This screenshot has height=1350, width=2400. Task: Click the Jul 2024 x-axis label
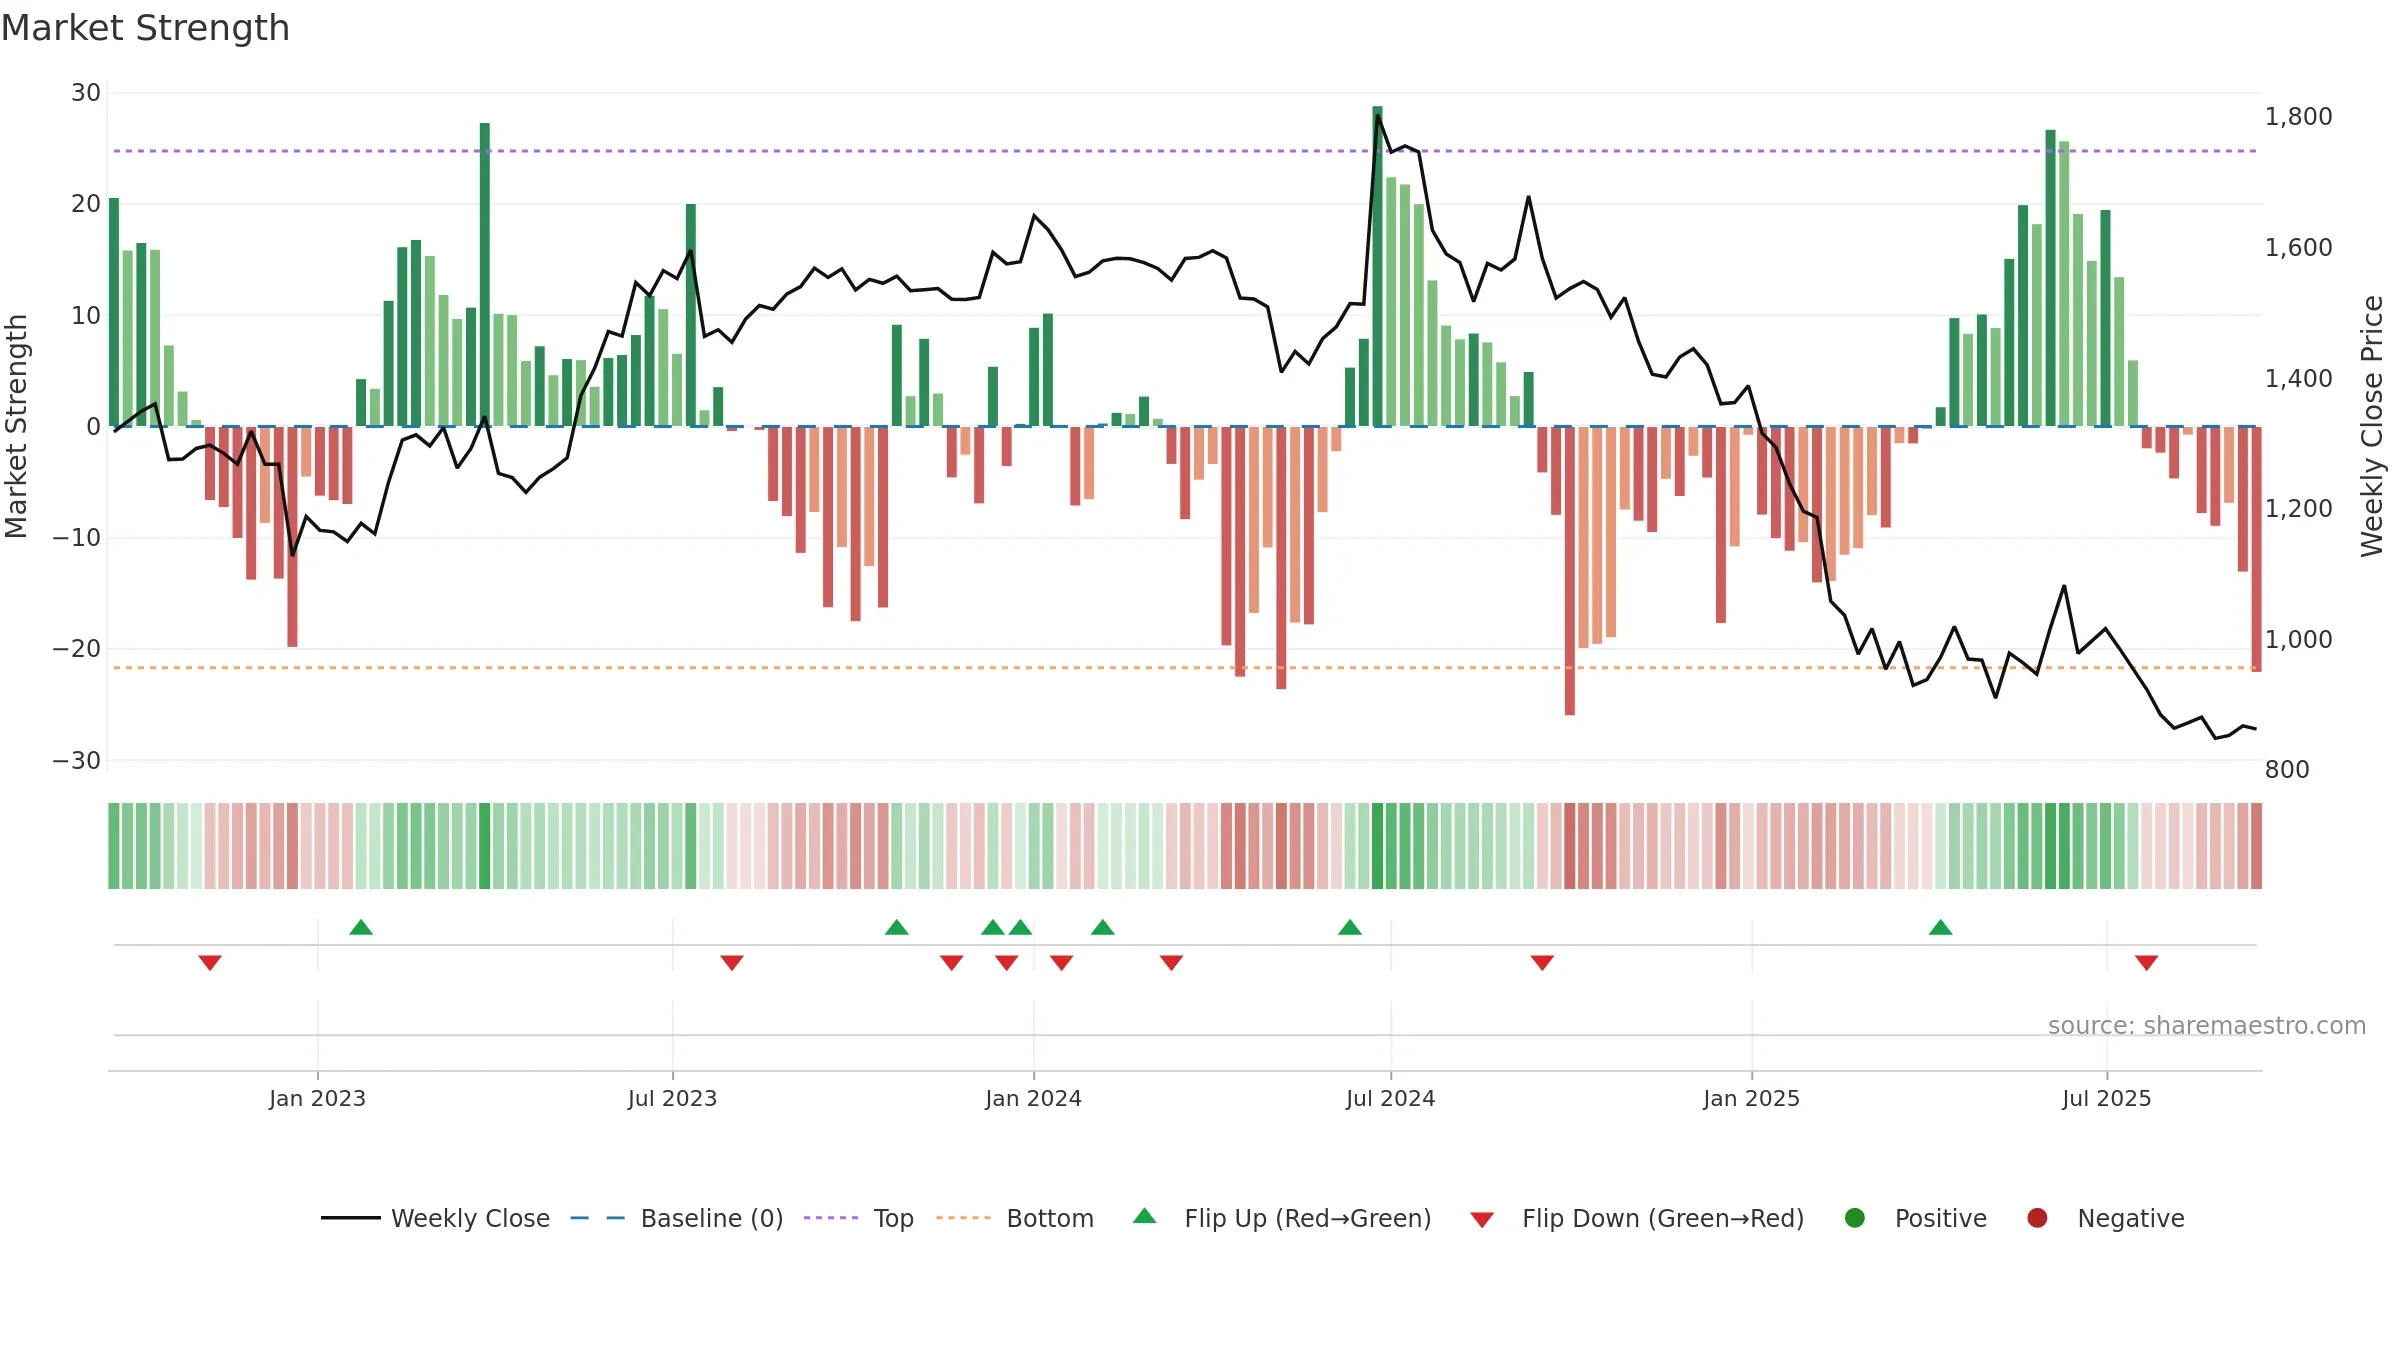point(1390,1098)
